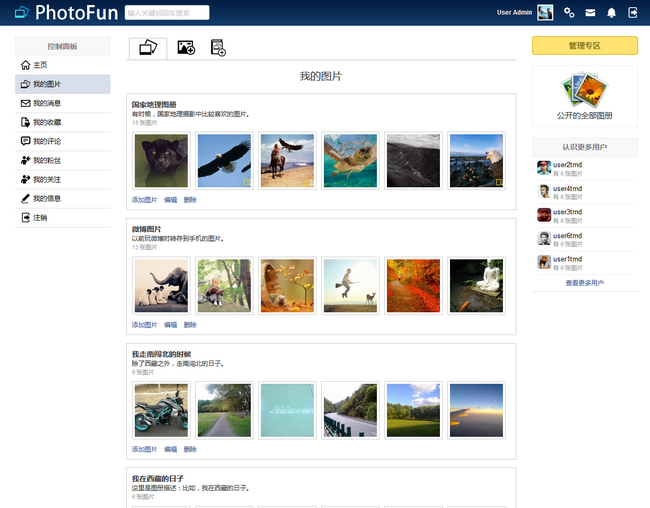Open user2tmd profile avatar
This screenshot has height=508, width=650.
[x=544, y=168]
